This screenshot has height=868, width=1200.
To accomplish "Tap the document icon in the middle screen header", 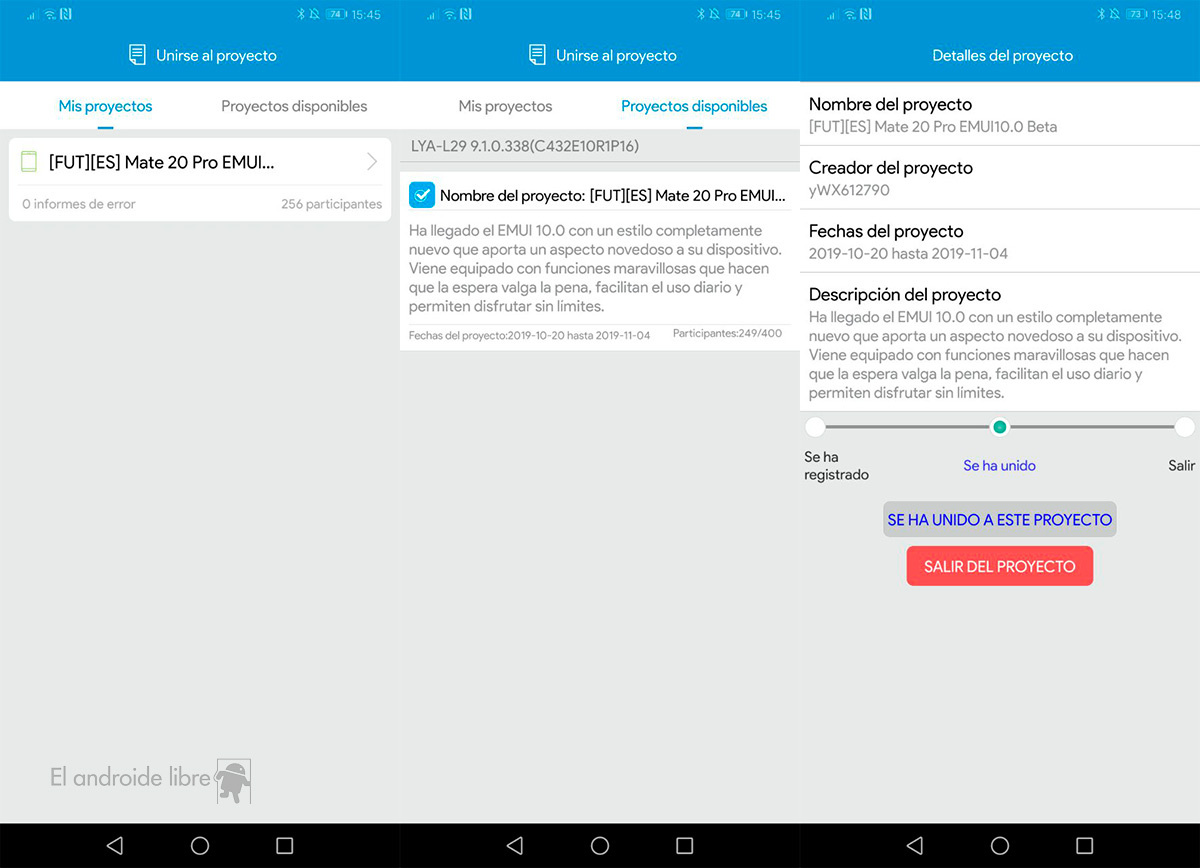I will tap(537, 55).
